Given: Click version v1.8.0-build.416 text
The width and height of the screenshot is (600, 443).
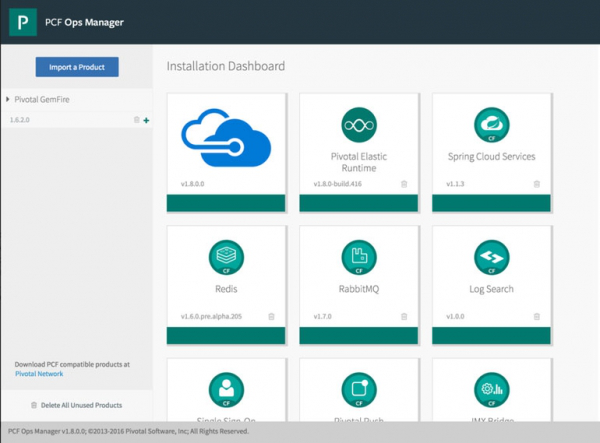Looking at the screenshot, I should coord(338,184).
